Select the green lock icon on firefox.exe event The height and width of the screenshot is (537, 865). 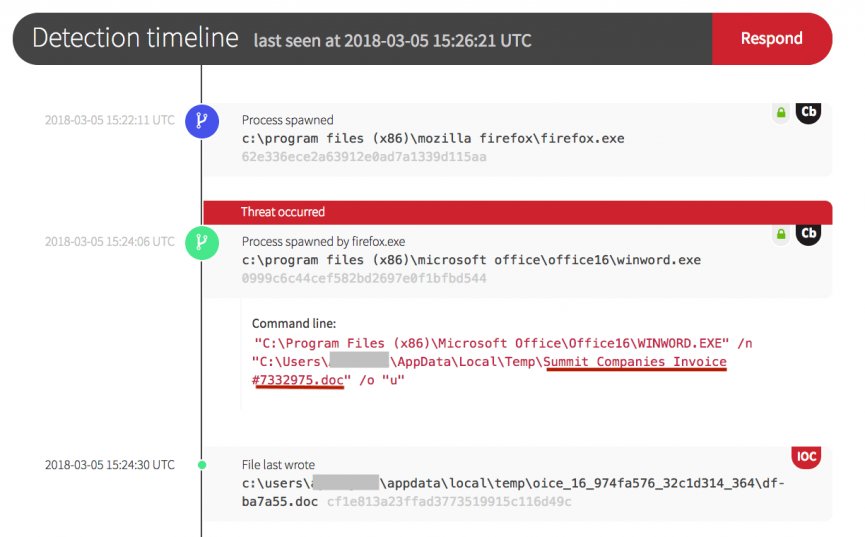coord(780,113)
